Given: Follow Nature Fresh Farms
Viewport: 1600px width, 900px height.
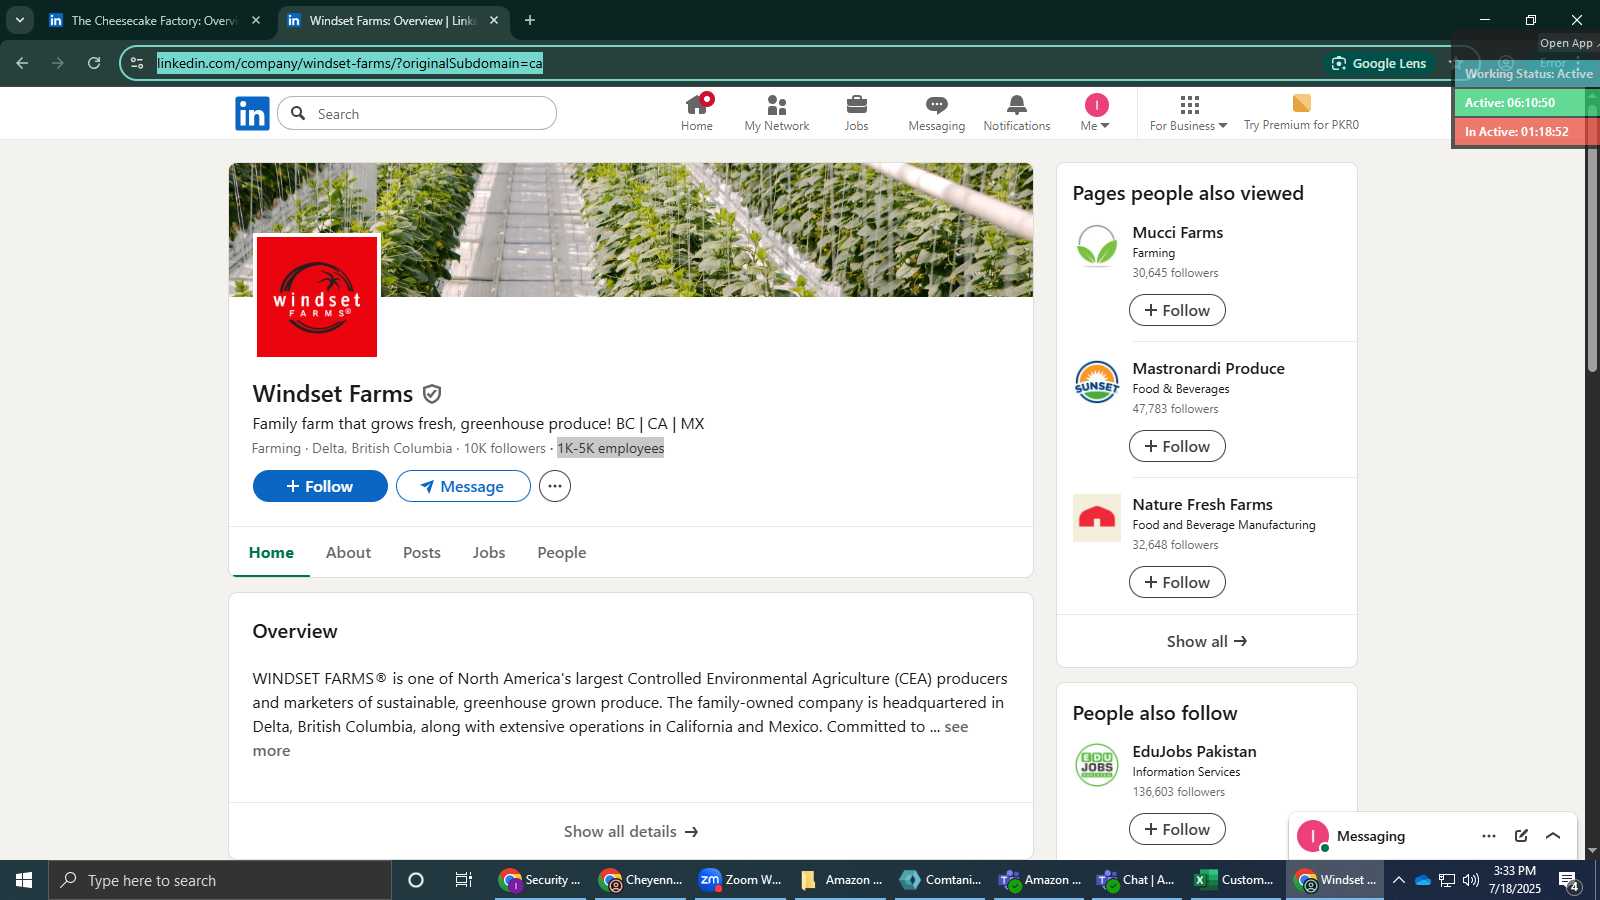Looking at the screenshot, I should pos(1177,582).
